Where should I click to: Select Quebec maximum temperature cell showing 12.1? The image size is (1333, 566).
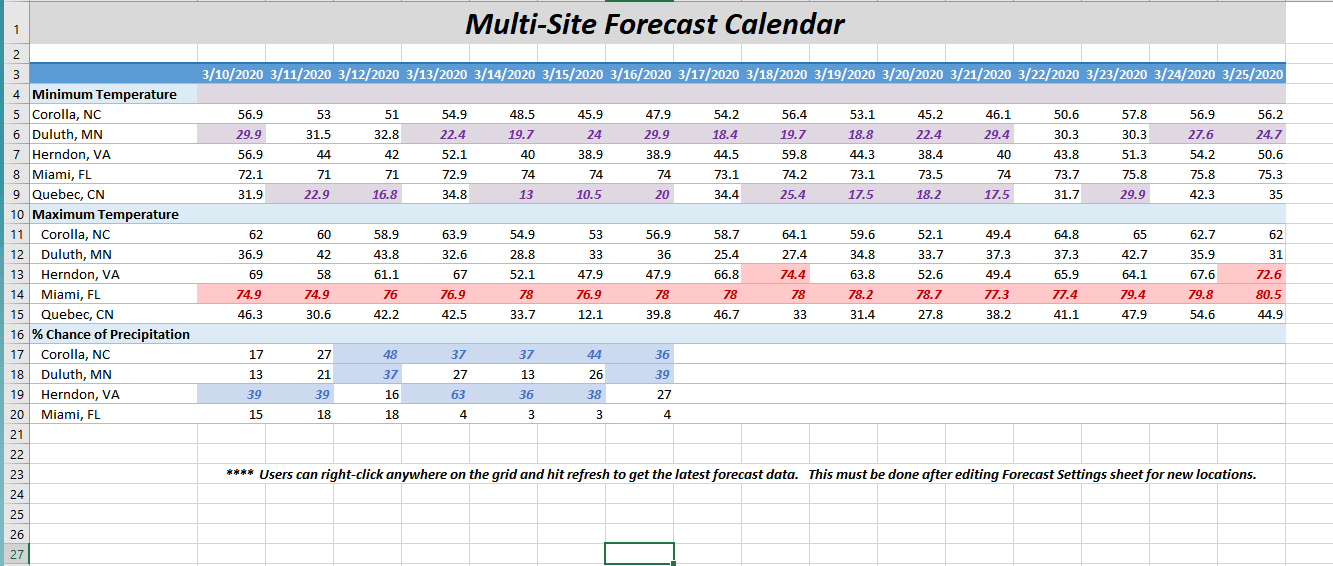588,314
